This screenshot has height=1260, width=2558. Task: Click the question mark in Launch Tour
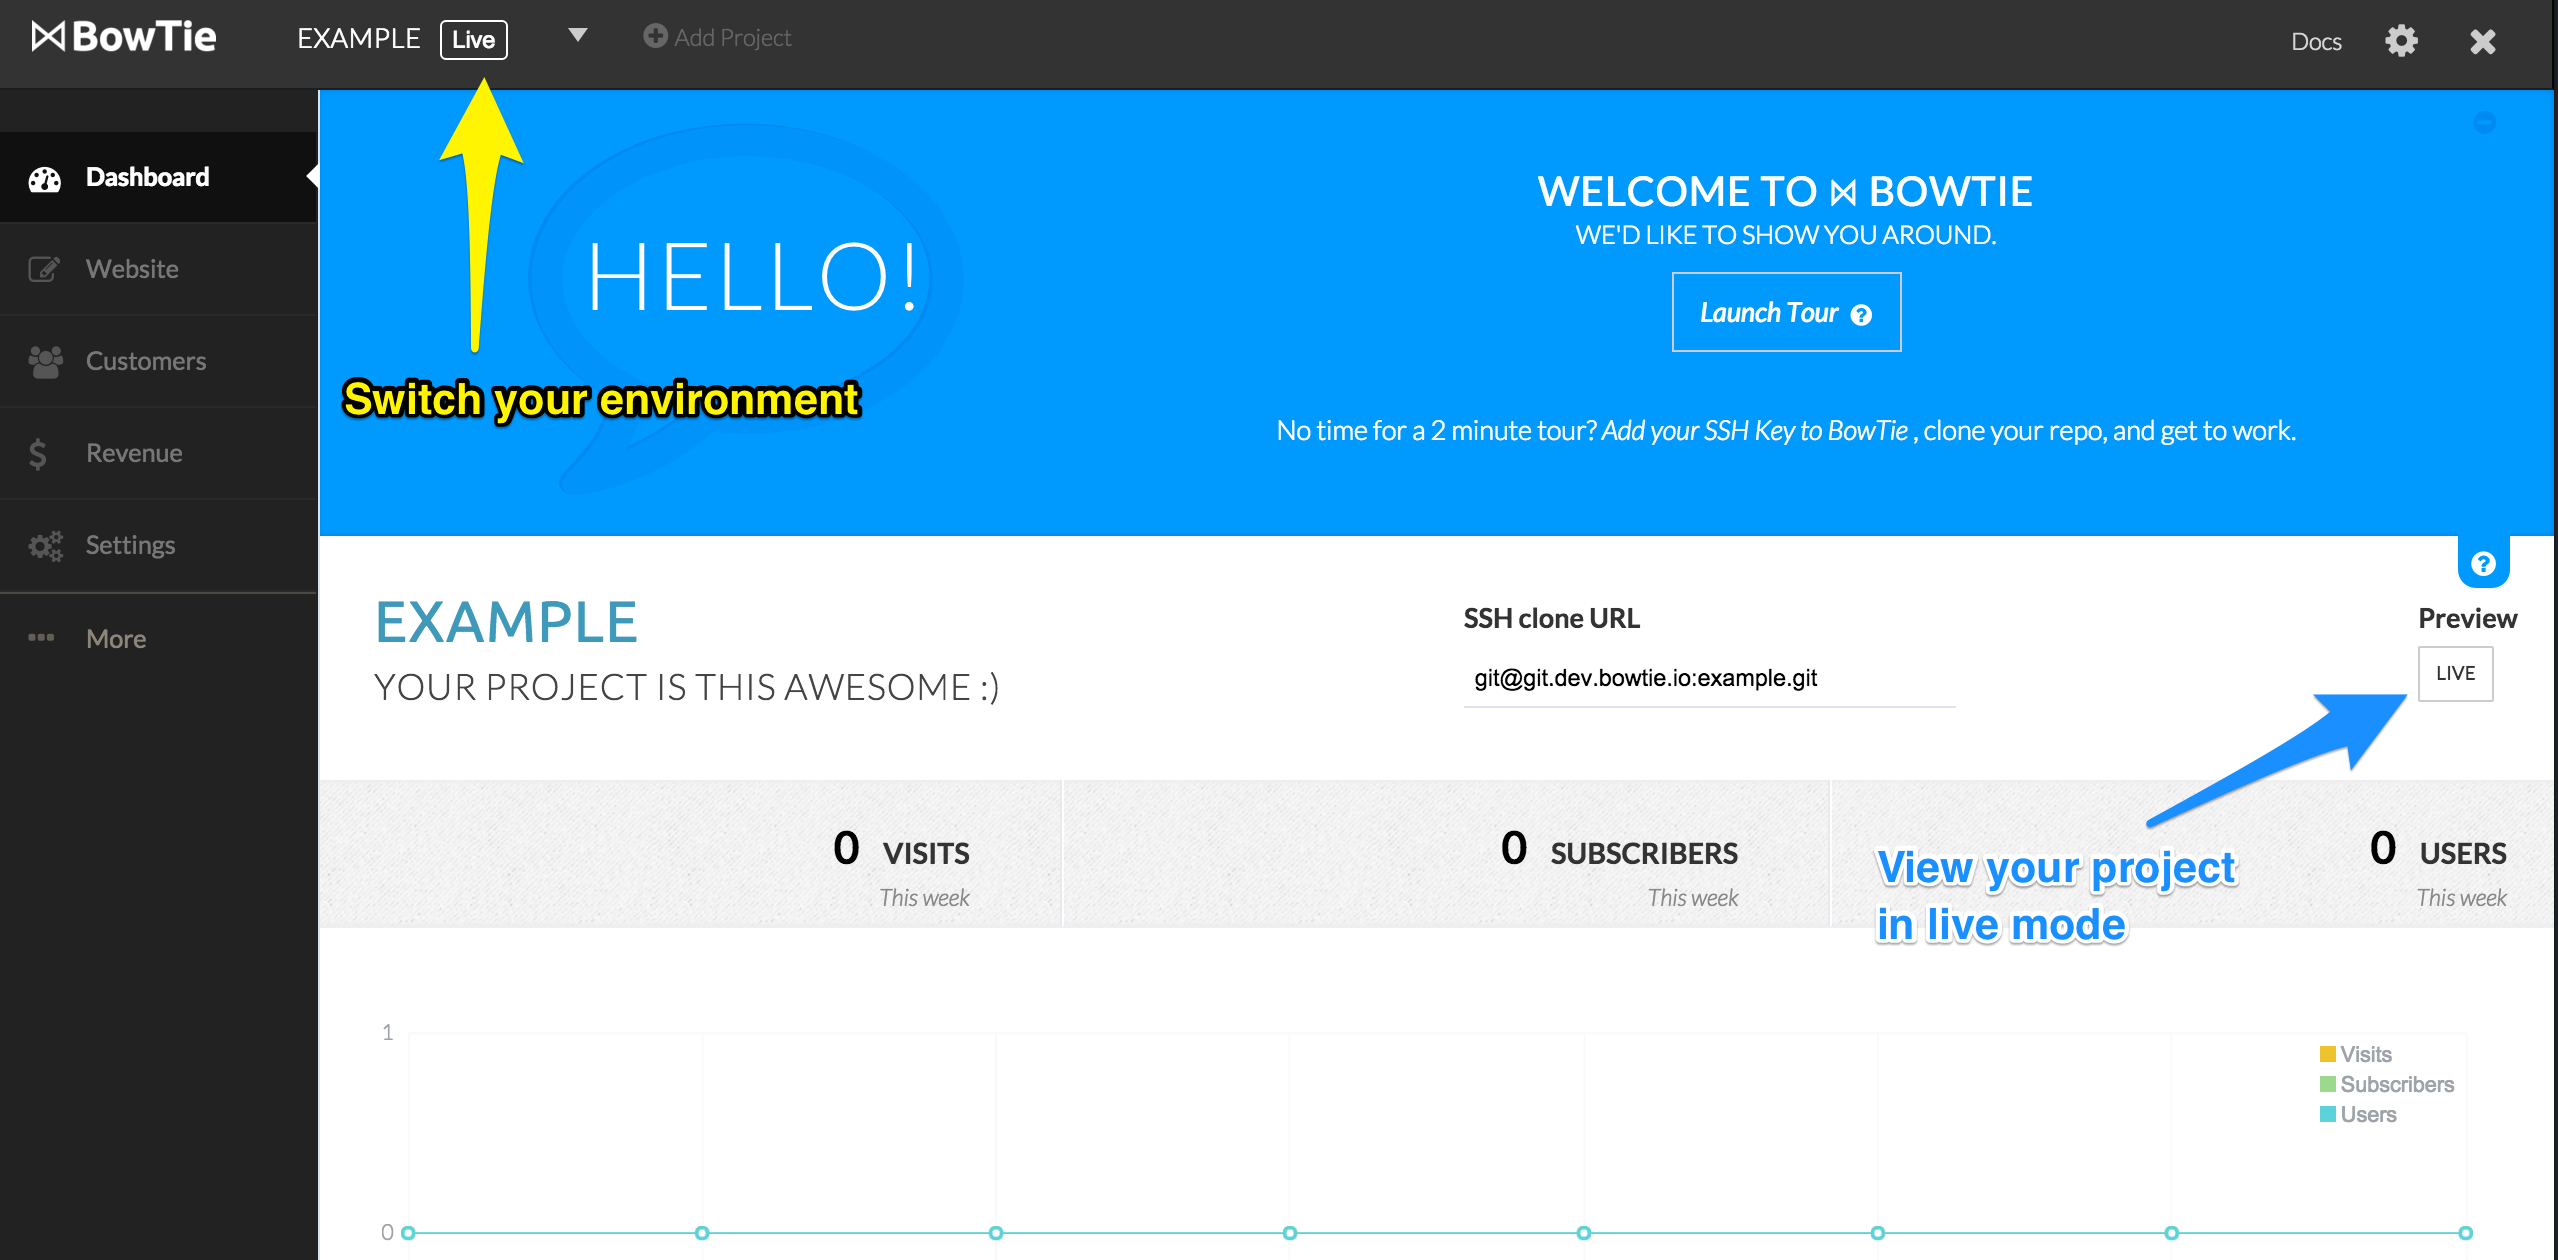tap(1861, 315)
